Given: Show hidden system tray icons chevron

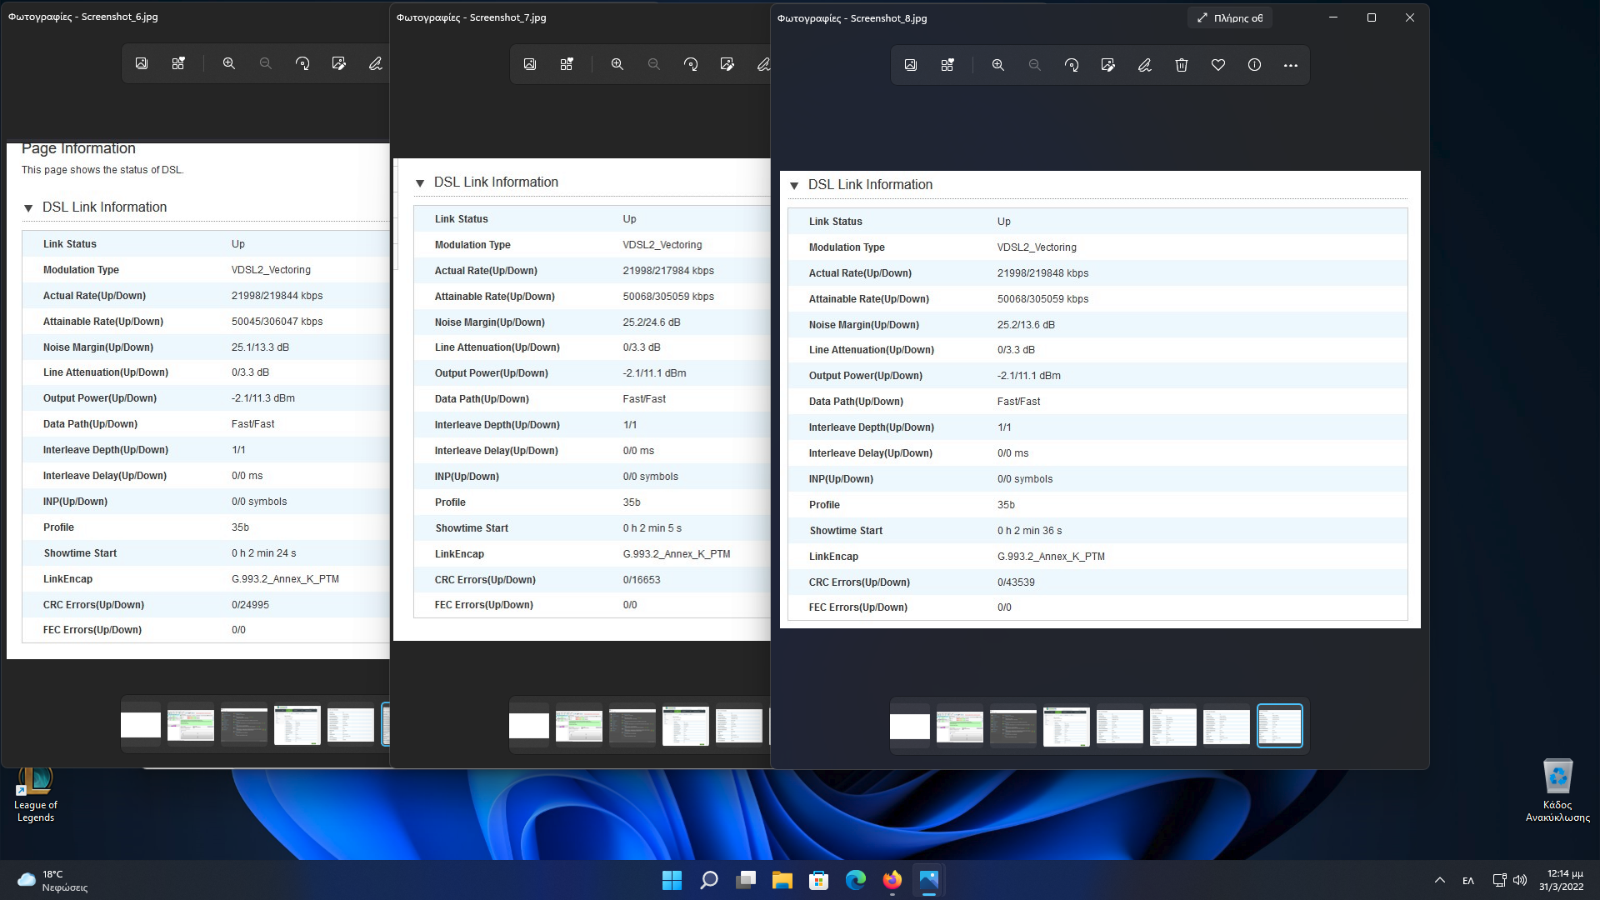Looking at the screenshot, I should point(1440,880).
